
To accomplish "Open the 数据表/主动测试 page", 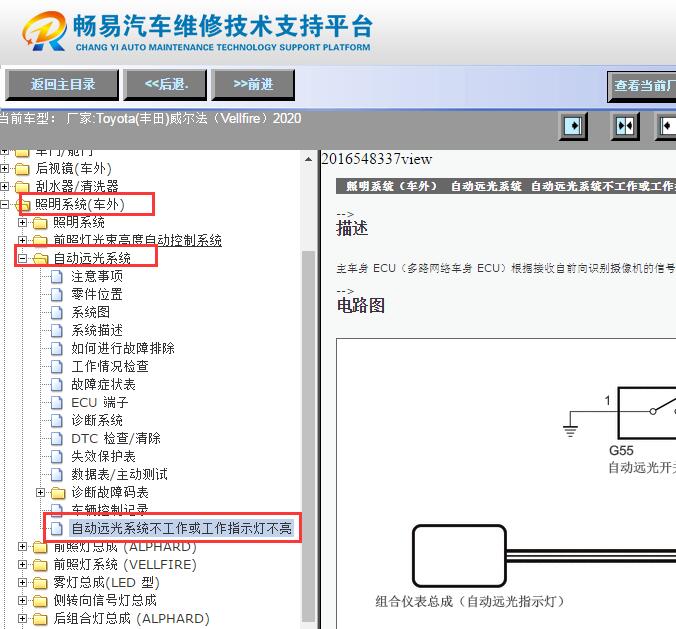I will click(x=119, y=475).
